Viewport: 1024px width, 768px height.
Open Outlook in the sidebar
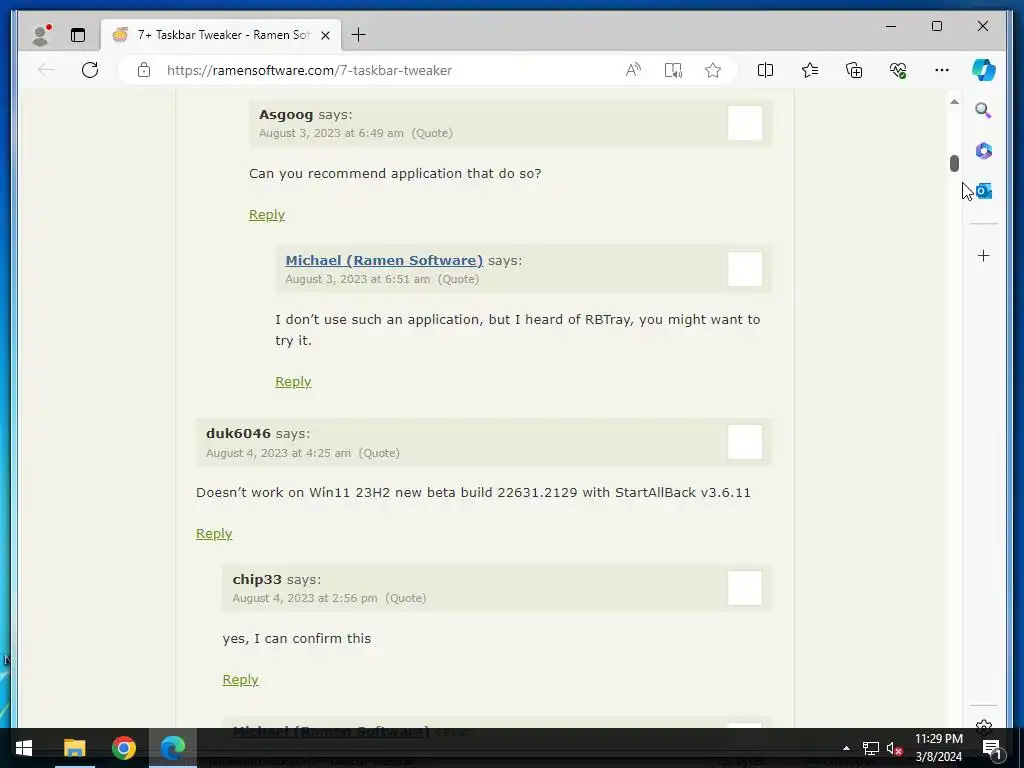pyautogui.click(x=984, y=191)
